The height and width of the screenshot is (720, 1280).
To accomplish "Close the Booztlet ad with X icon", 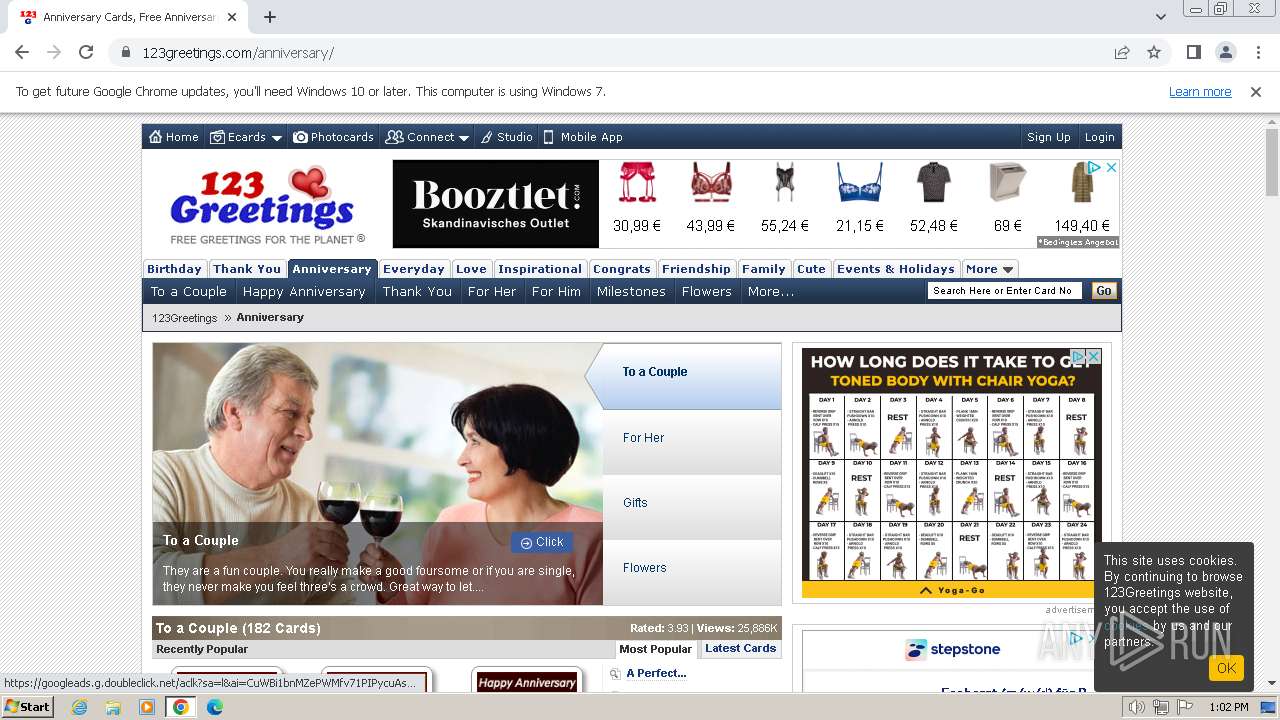I will click(1111, 167).
